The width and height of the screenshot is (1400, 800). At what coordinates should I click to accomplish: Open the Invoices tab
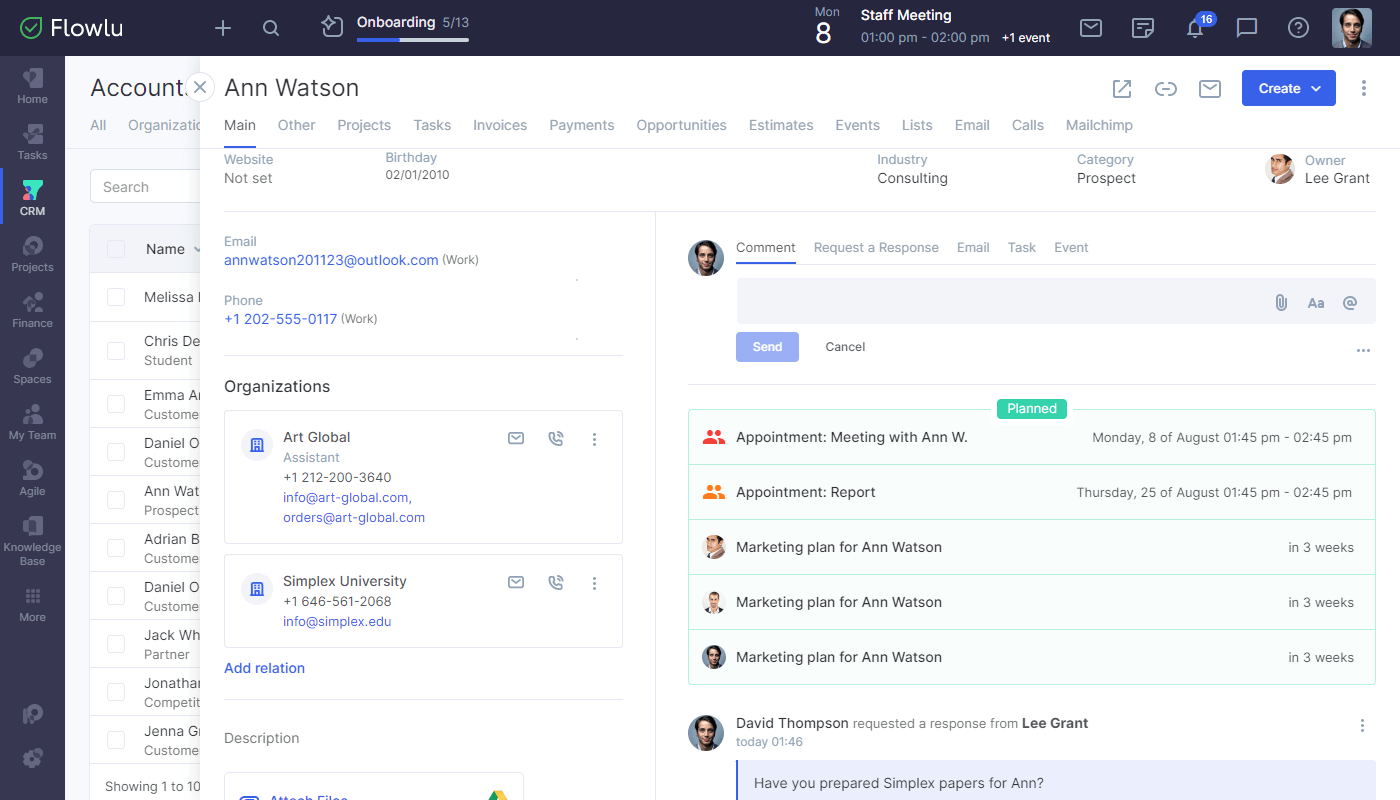click(x=500, y=125)
